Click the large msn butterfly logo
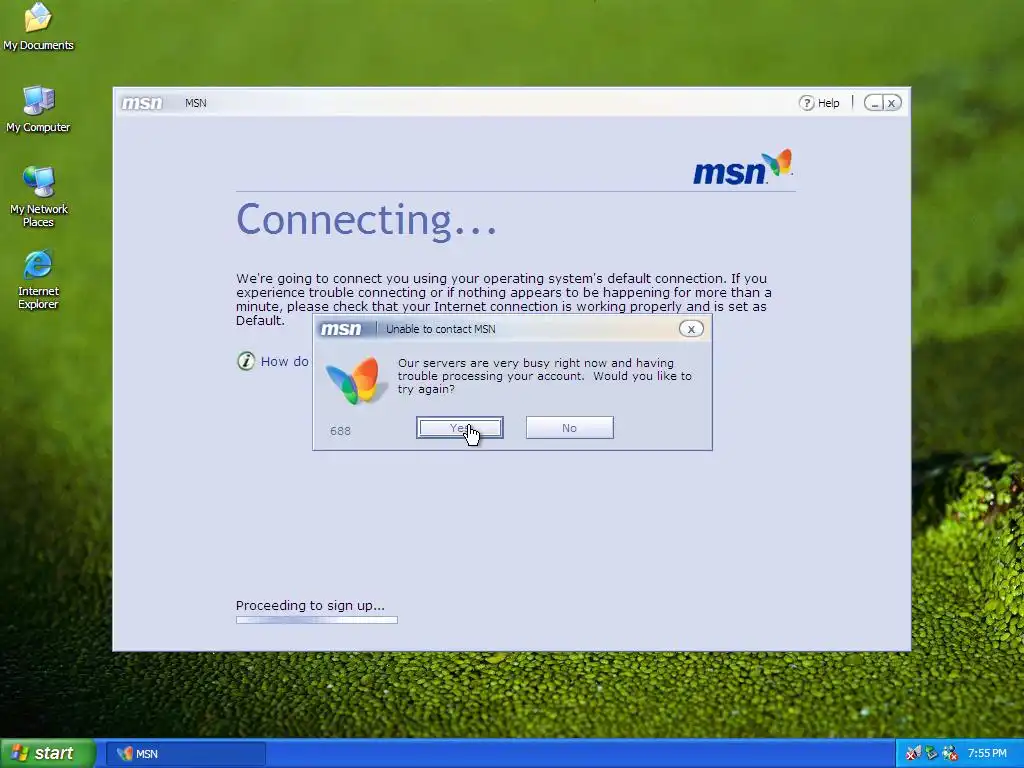This screenshot has height=768, width=1024. point(743,168)
